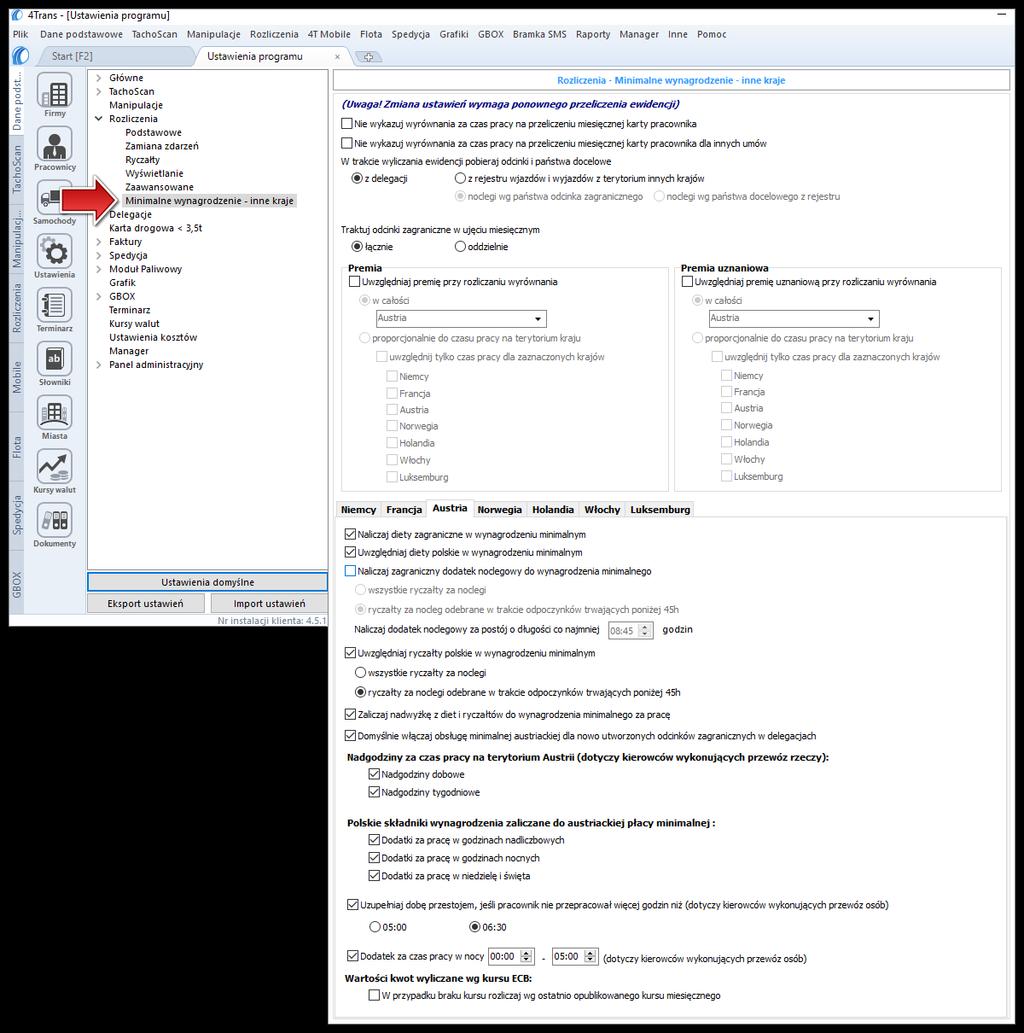Switch to the TachoScan vertical side tab
Image resolution: width=1024 pixels, height=1033 pixels.
[17, 169]
